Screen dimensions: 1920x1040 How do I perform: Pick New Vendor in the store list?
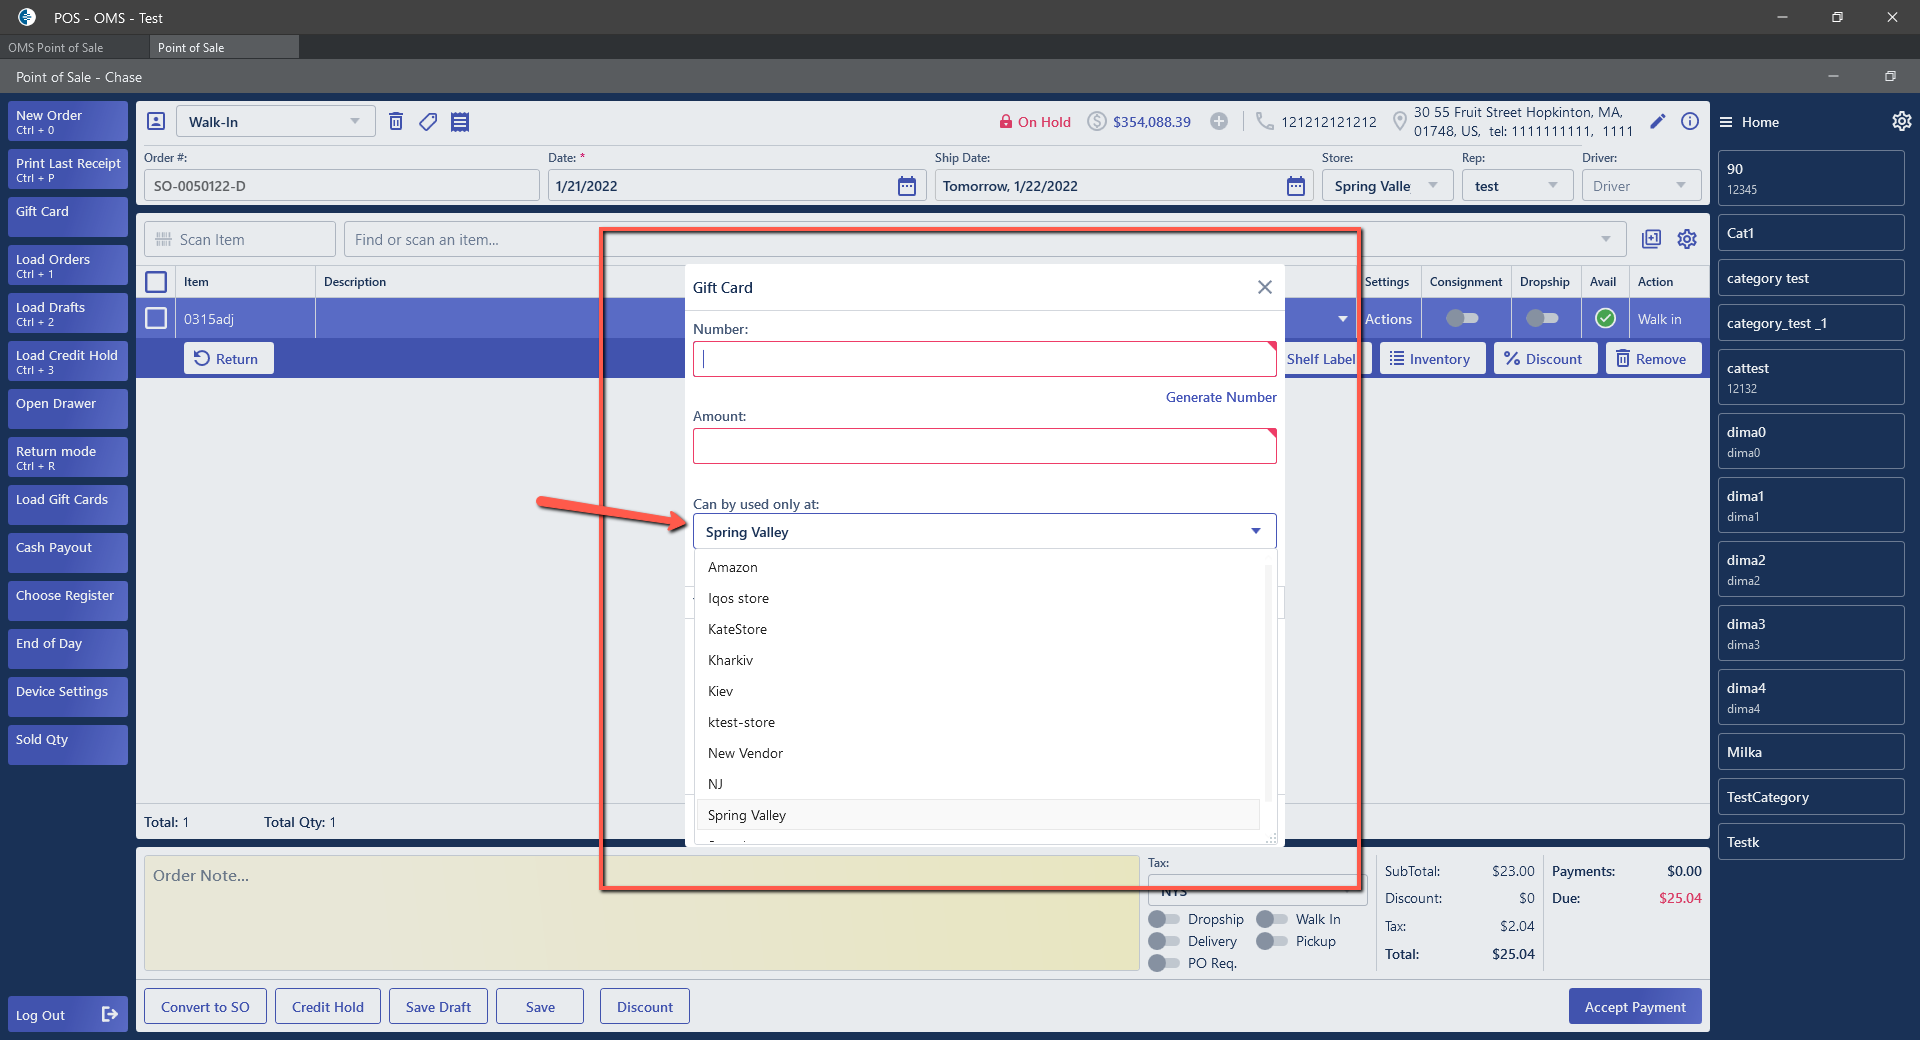pyautogui.click(x=978, y=753)
